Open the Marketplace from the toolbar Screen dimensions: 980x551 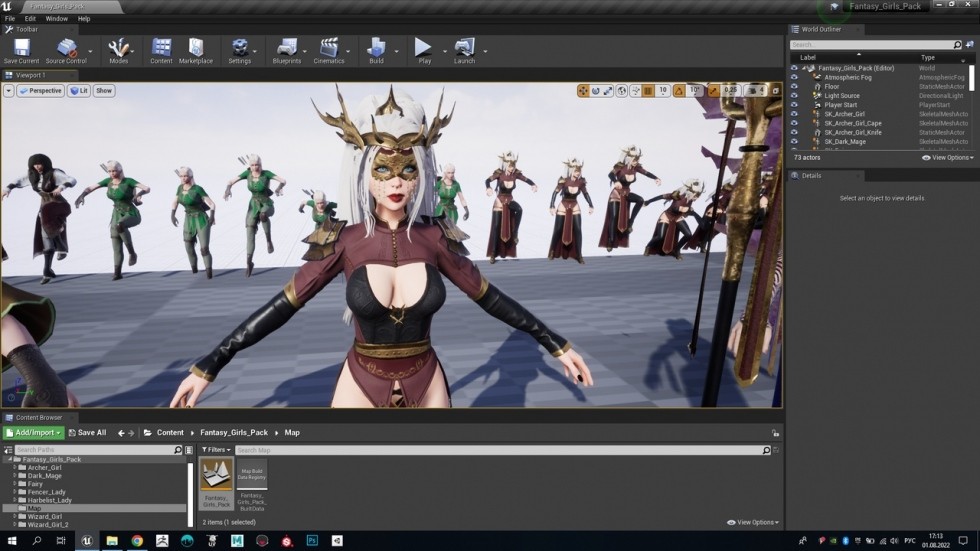pyautogui.click(x=196, y=51)
